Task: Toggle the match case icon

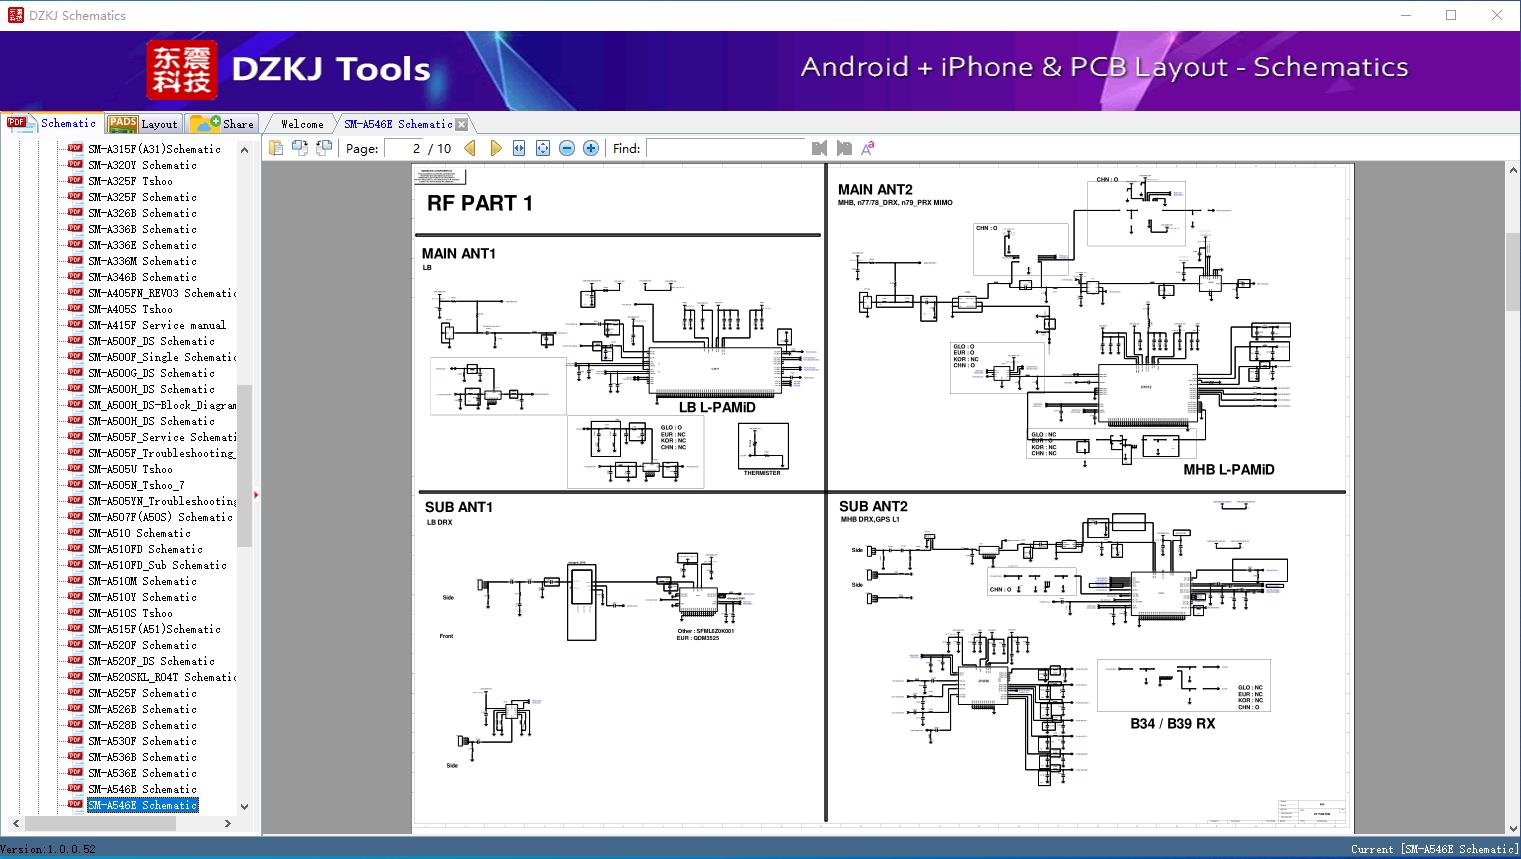Action: tap(868, 148)
